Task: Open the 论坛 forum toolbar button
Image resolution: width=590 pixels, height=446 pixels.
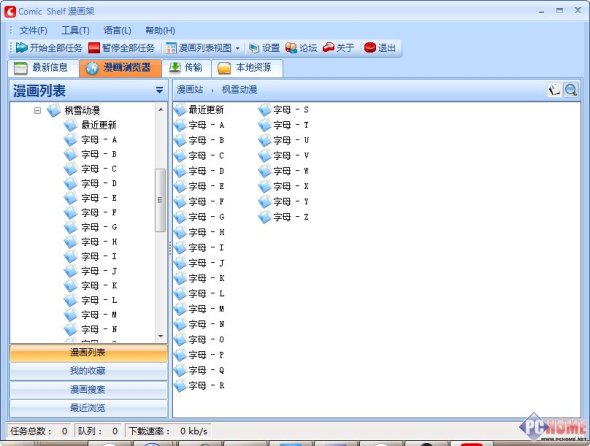Action: tap(301, 48)
